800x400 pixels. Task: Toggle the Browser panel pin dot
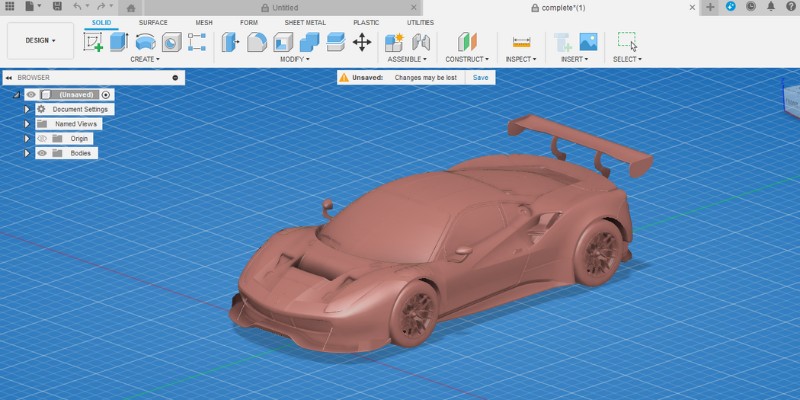(175, 78)
